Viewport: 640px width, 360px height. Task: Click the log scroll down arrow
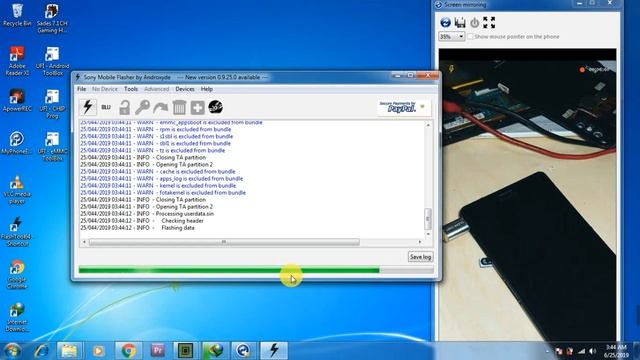pyautogui.click(x=428, y=234)
